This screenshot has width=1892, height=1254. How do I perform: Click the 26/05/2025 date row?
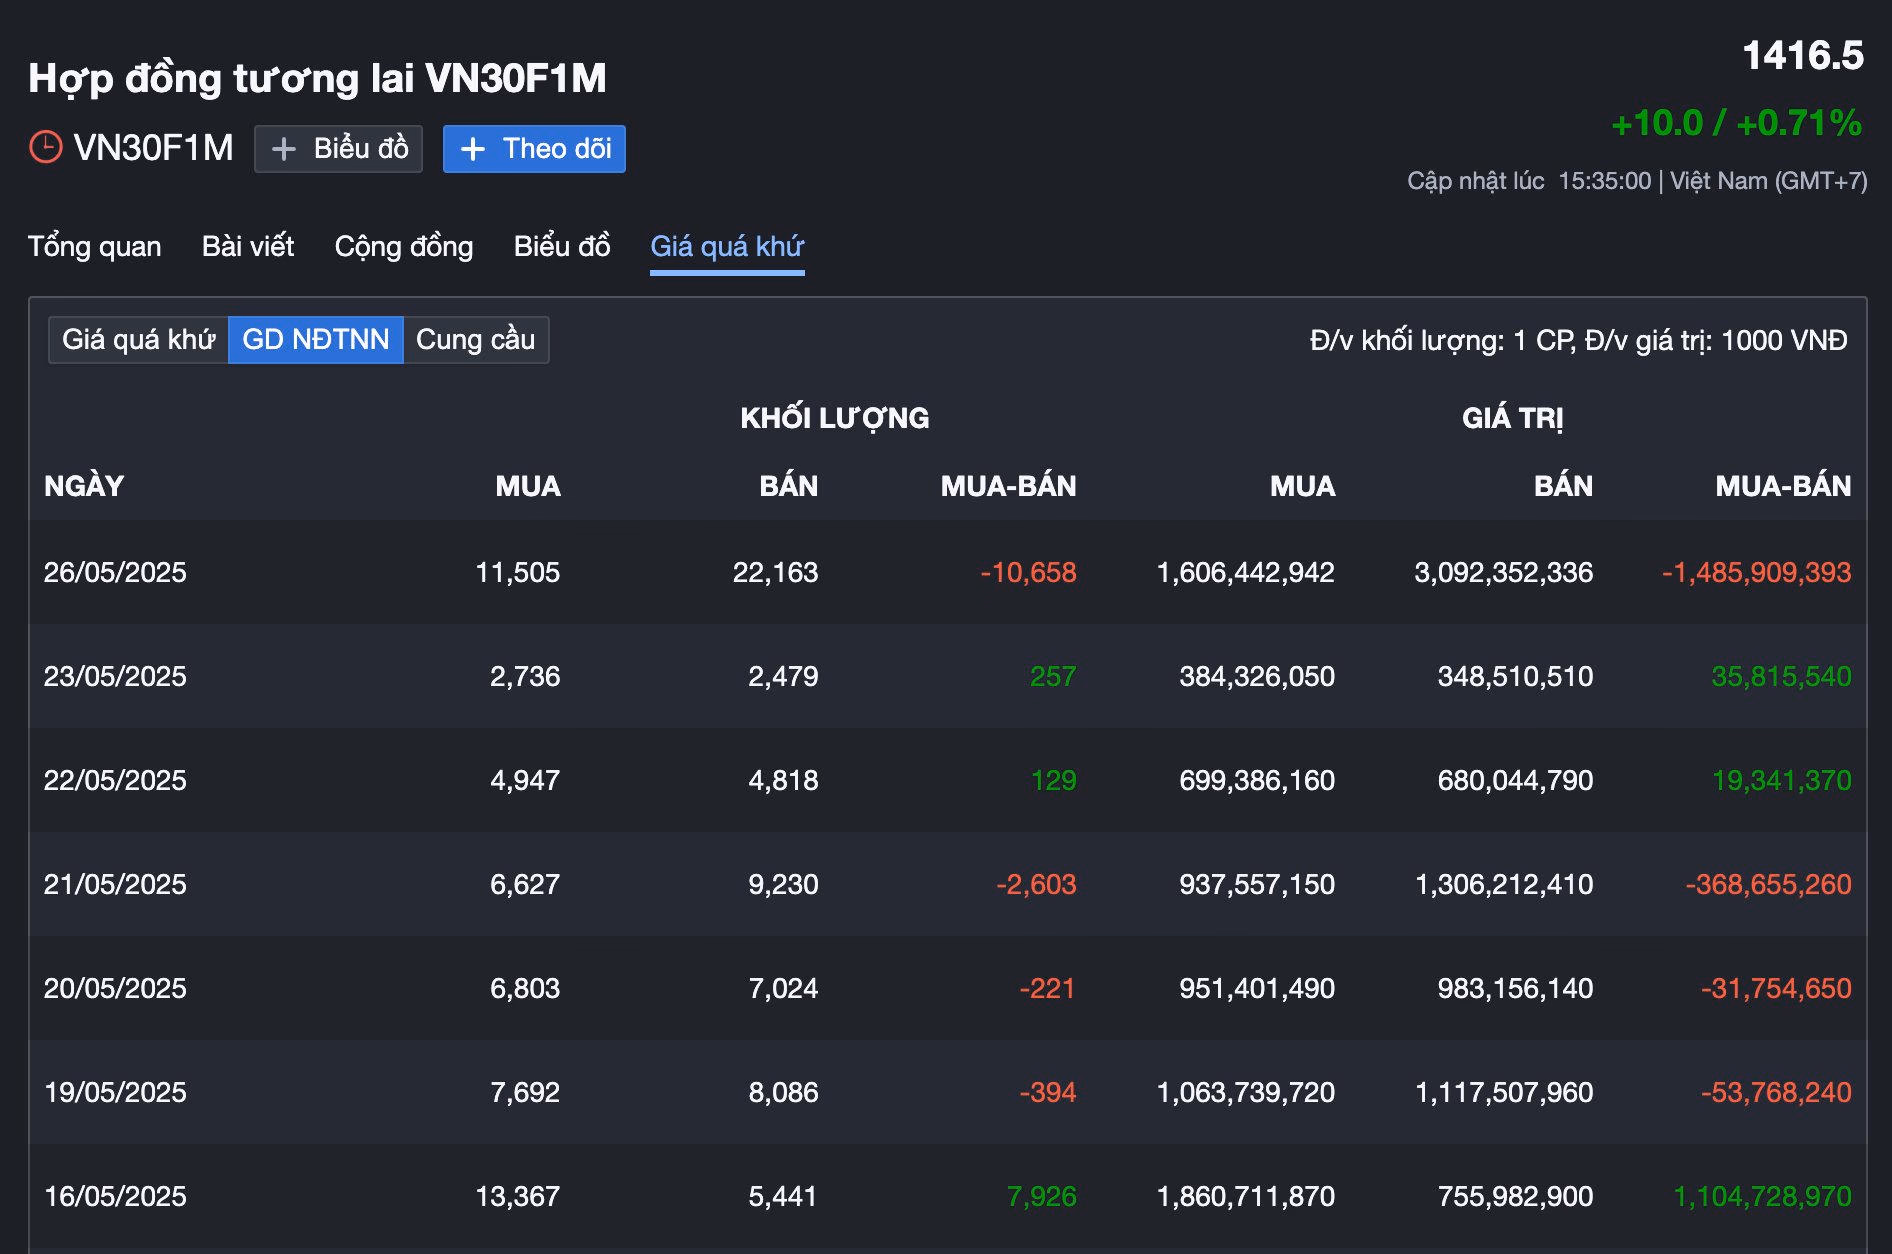pos(115,572)
